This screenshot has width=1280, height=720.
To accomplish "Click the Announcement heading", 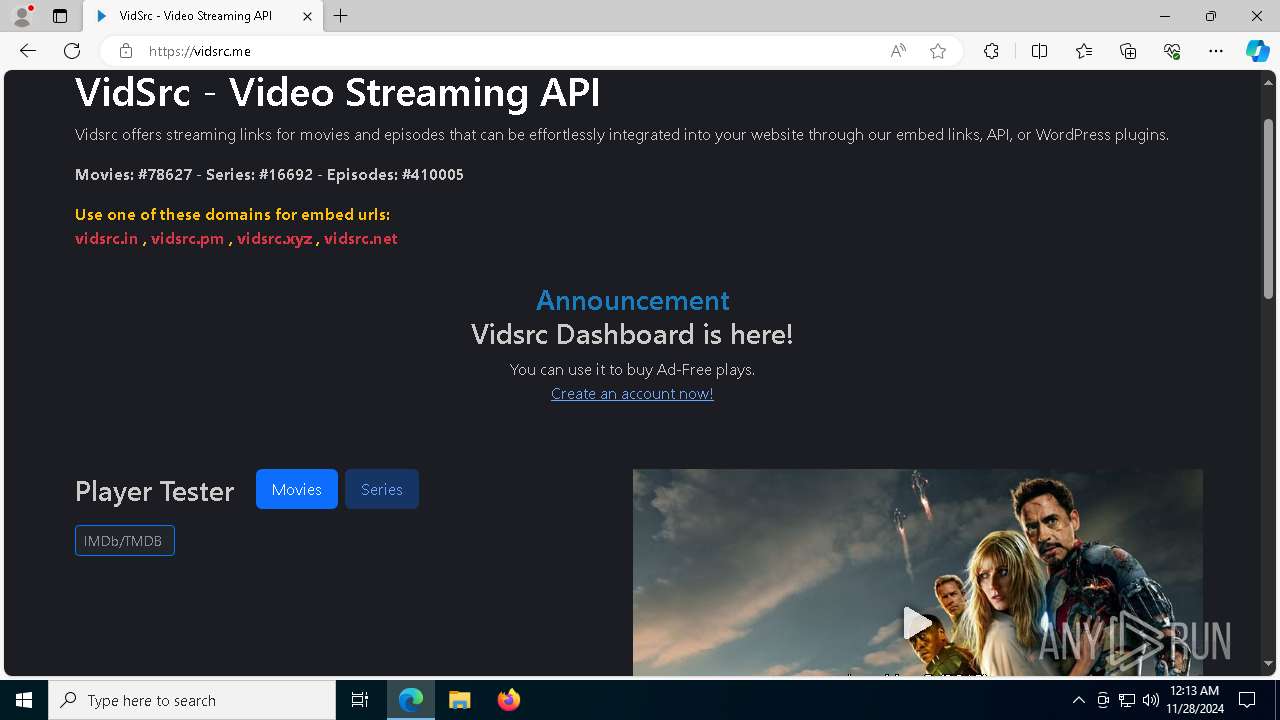I will click(x=632, y=300).
